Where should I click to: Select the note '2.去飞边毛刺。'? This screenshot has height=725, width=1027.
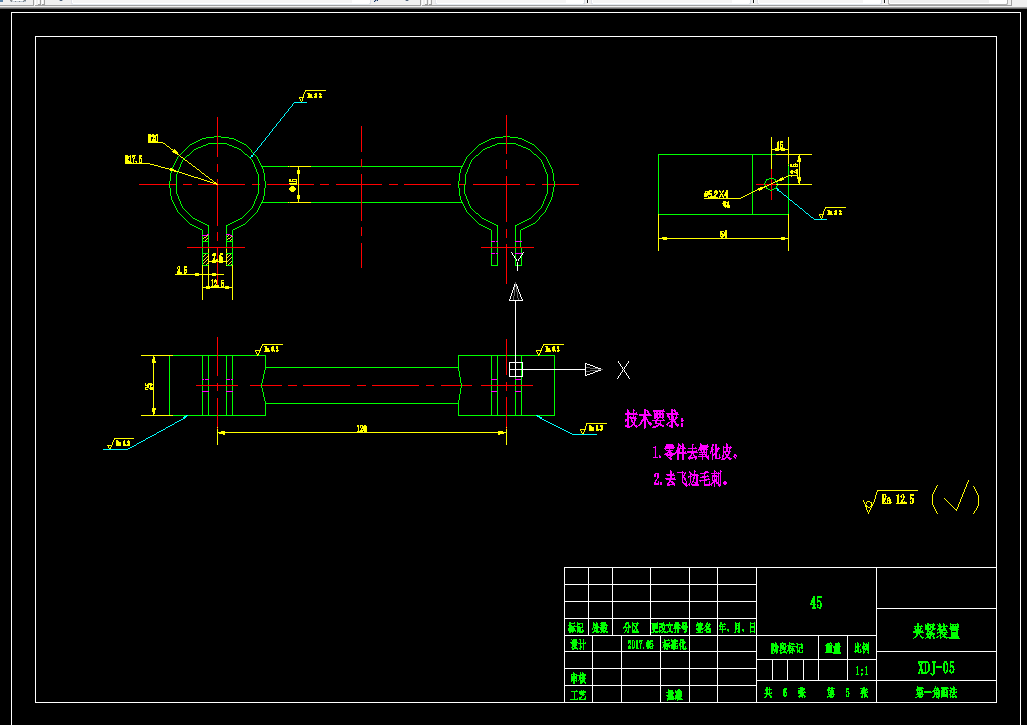pos(690,479)
